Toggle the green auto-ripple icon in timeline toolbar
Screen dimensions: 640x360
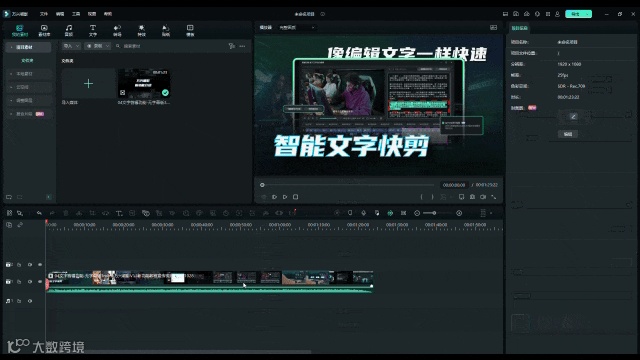point(390,213)
